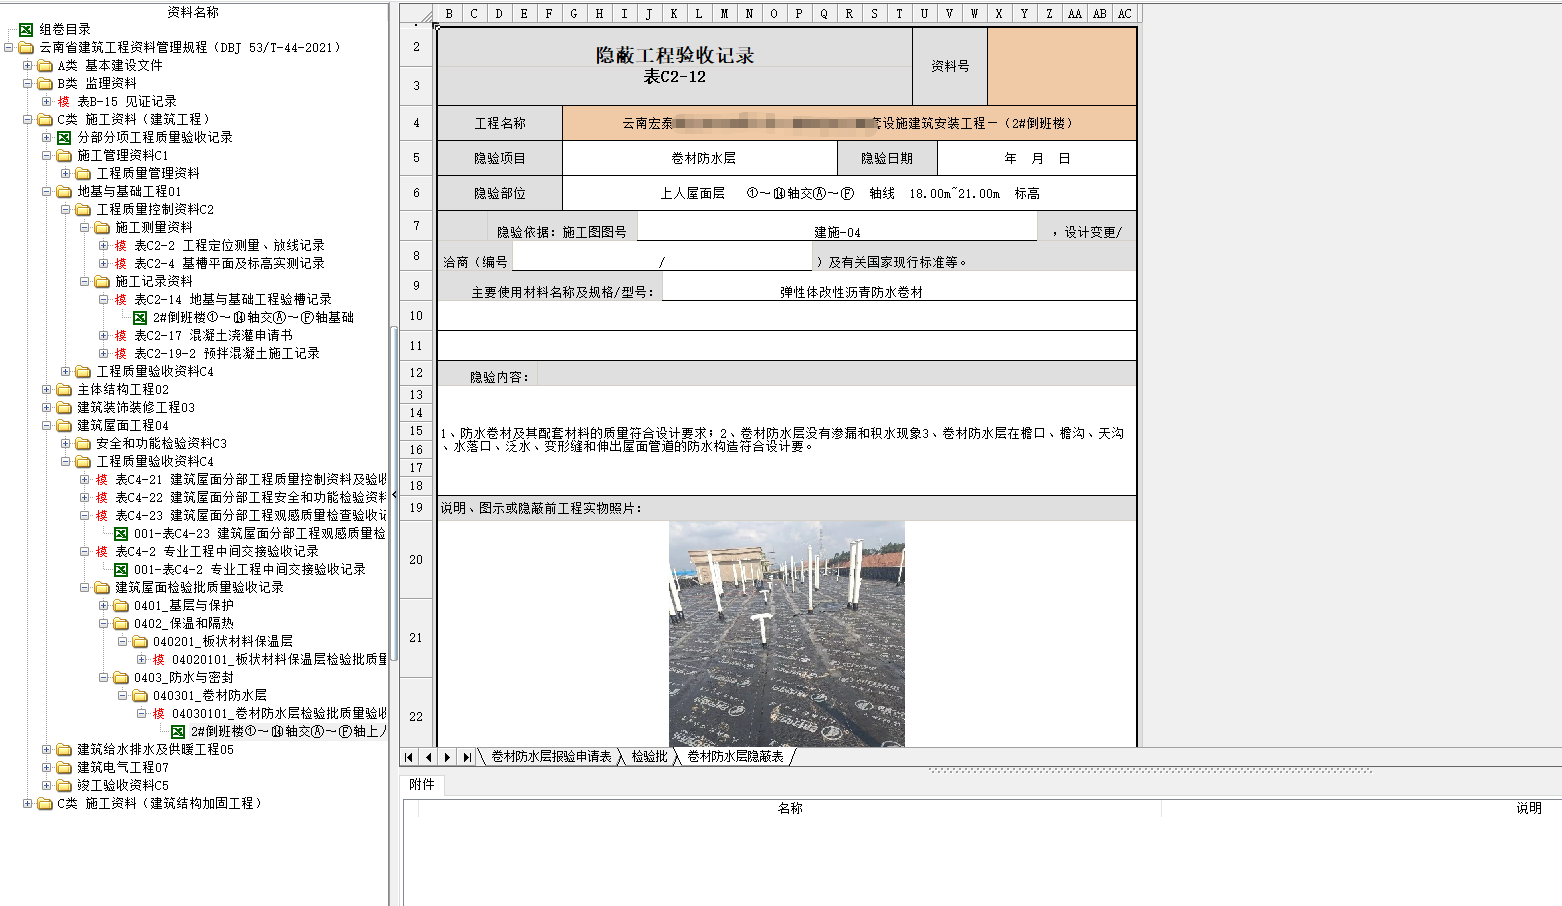The height and width of the screenshot is (906, 1562).
Task: Click the folder icon of 施工管理资料C1
Action: point(64,156)
